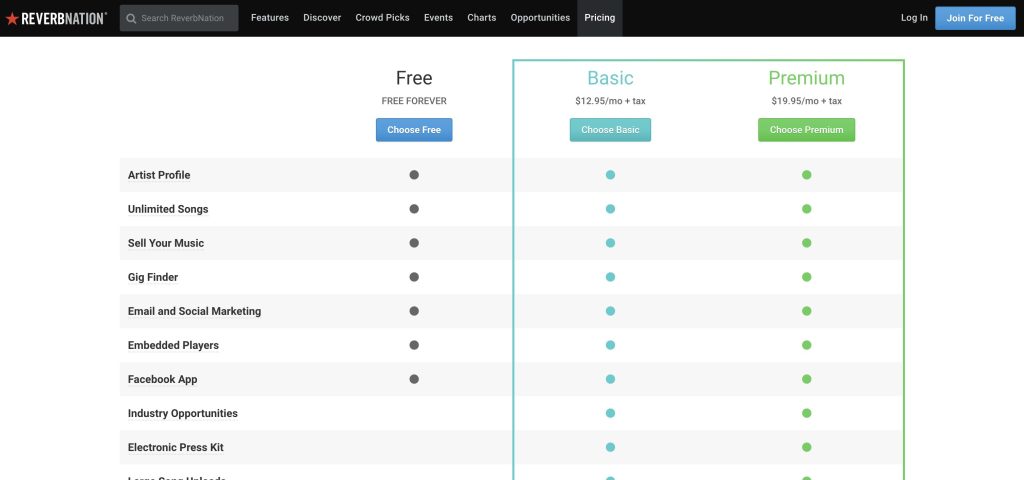The image size is (1024, 480).
Task: Open the Events page
Action: coord(438,18)
